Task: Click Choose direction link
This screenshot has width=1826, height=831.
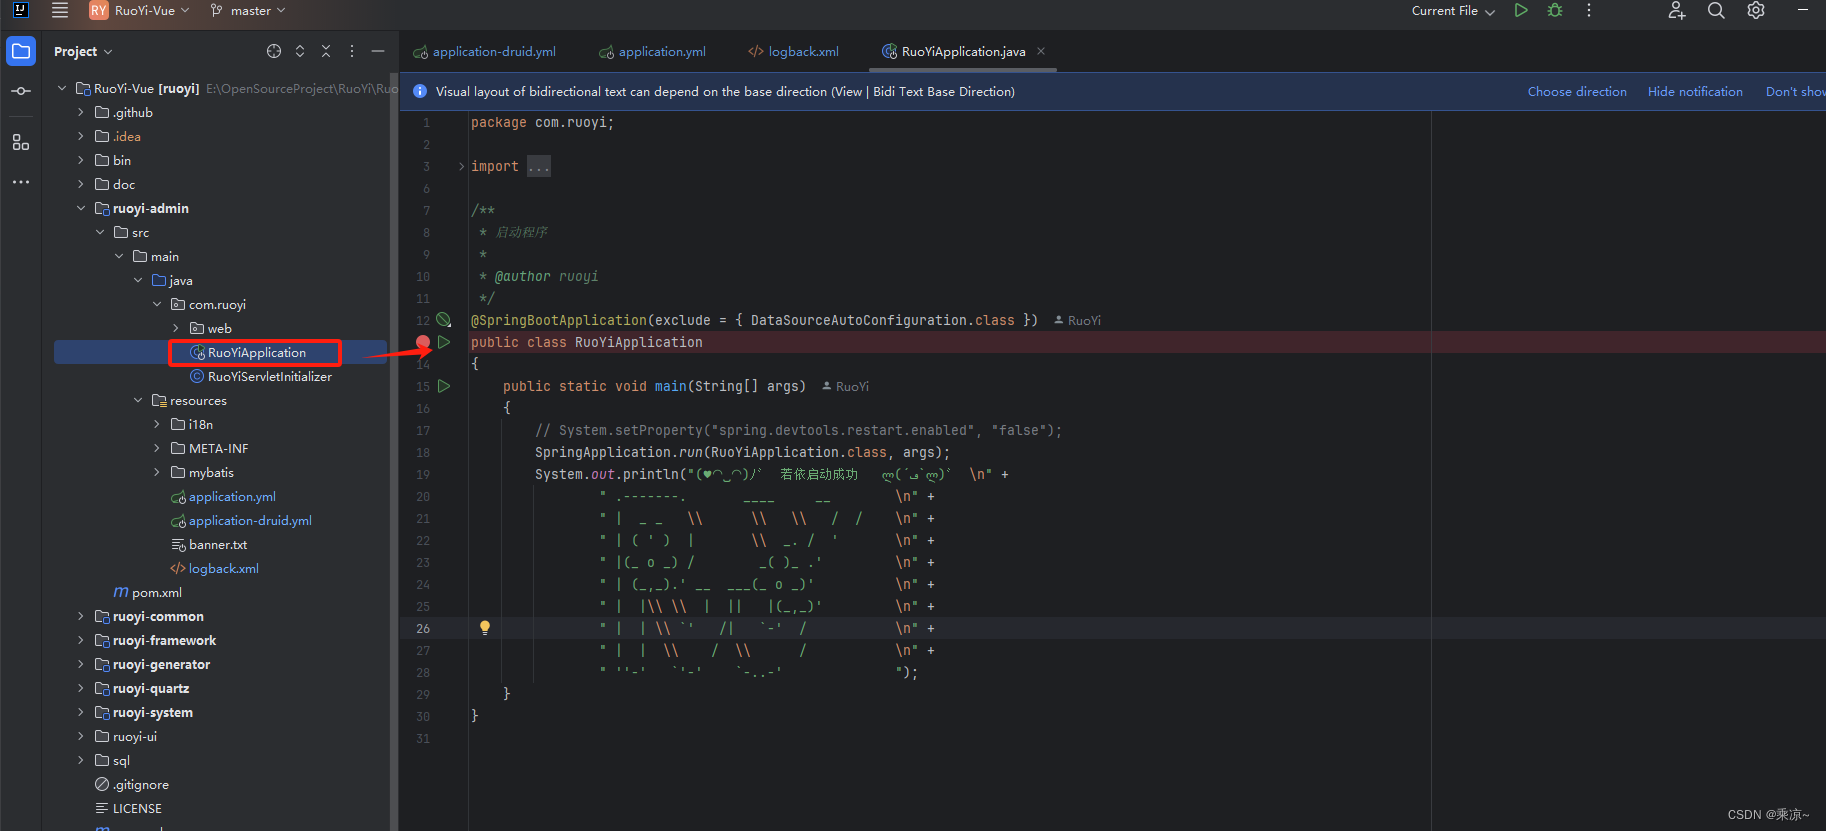Action: [x=1577, y=91]
